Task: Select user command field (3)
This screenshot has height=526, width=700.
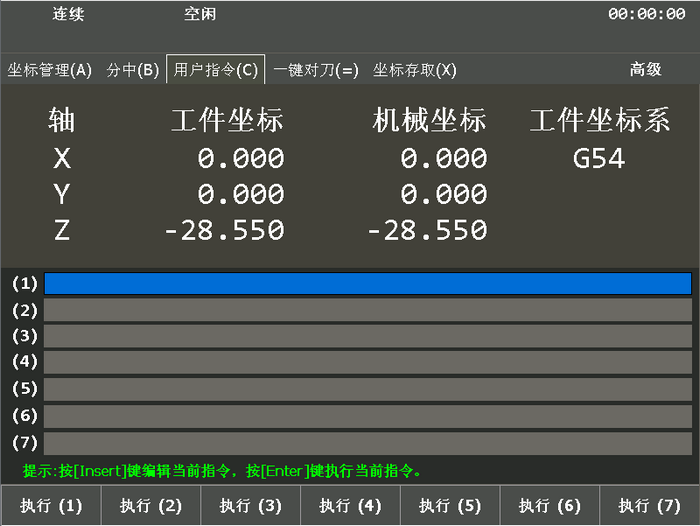Action: tap(368, 336)
